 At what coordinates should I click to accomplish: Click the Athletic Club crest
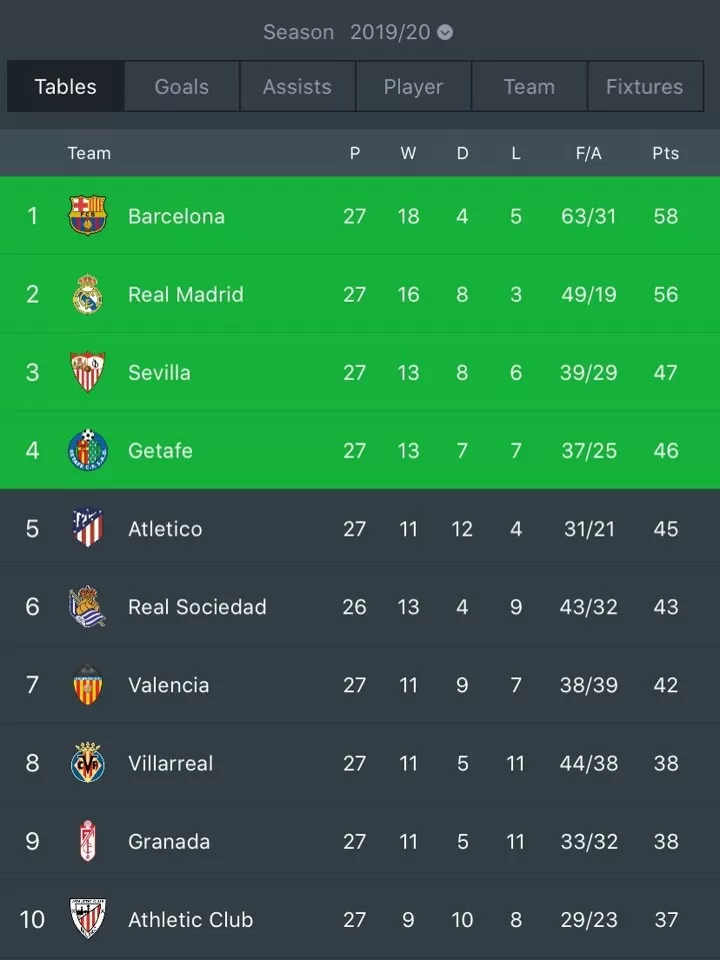point(88,918)
